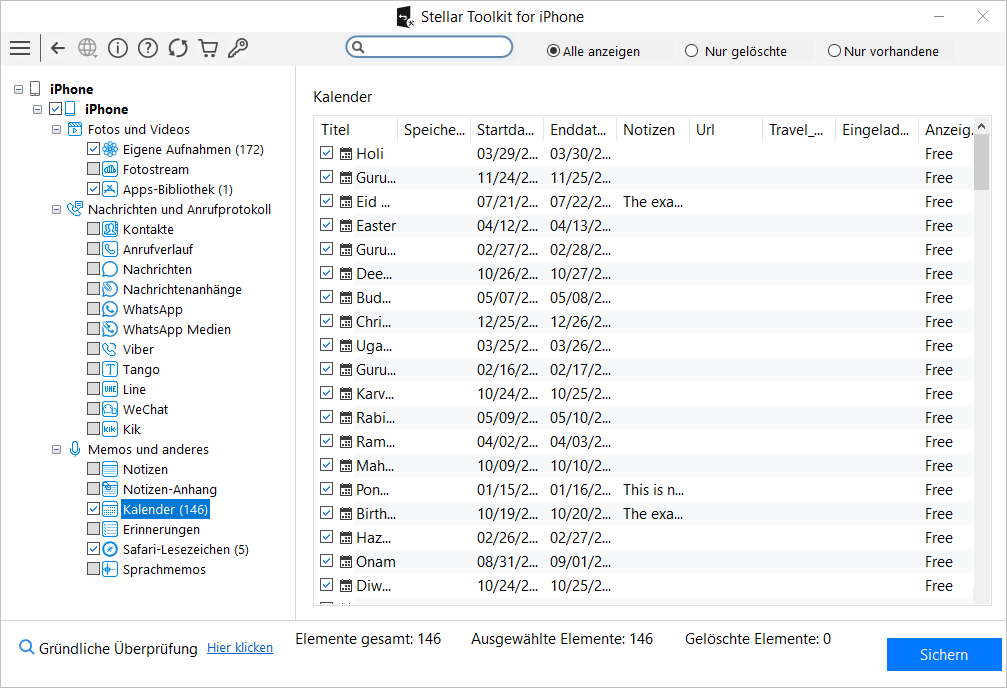The height and width of the screenshot is (688, 1007).
Task: Click the calendar list scrollbar thumb
Action: (981, 163)
